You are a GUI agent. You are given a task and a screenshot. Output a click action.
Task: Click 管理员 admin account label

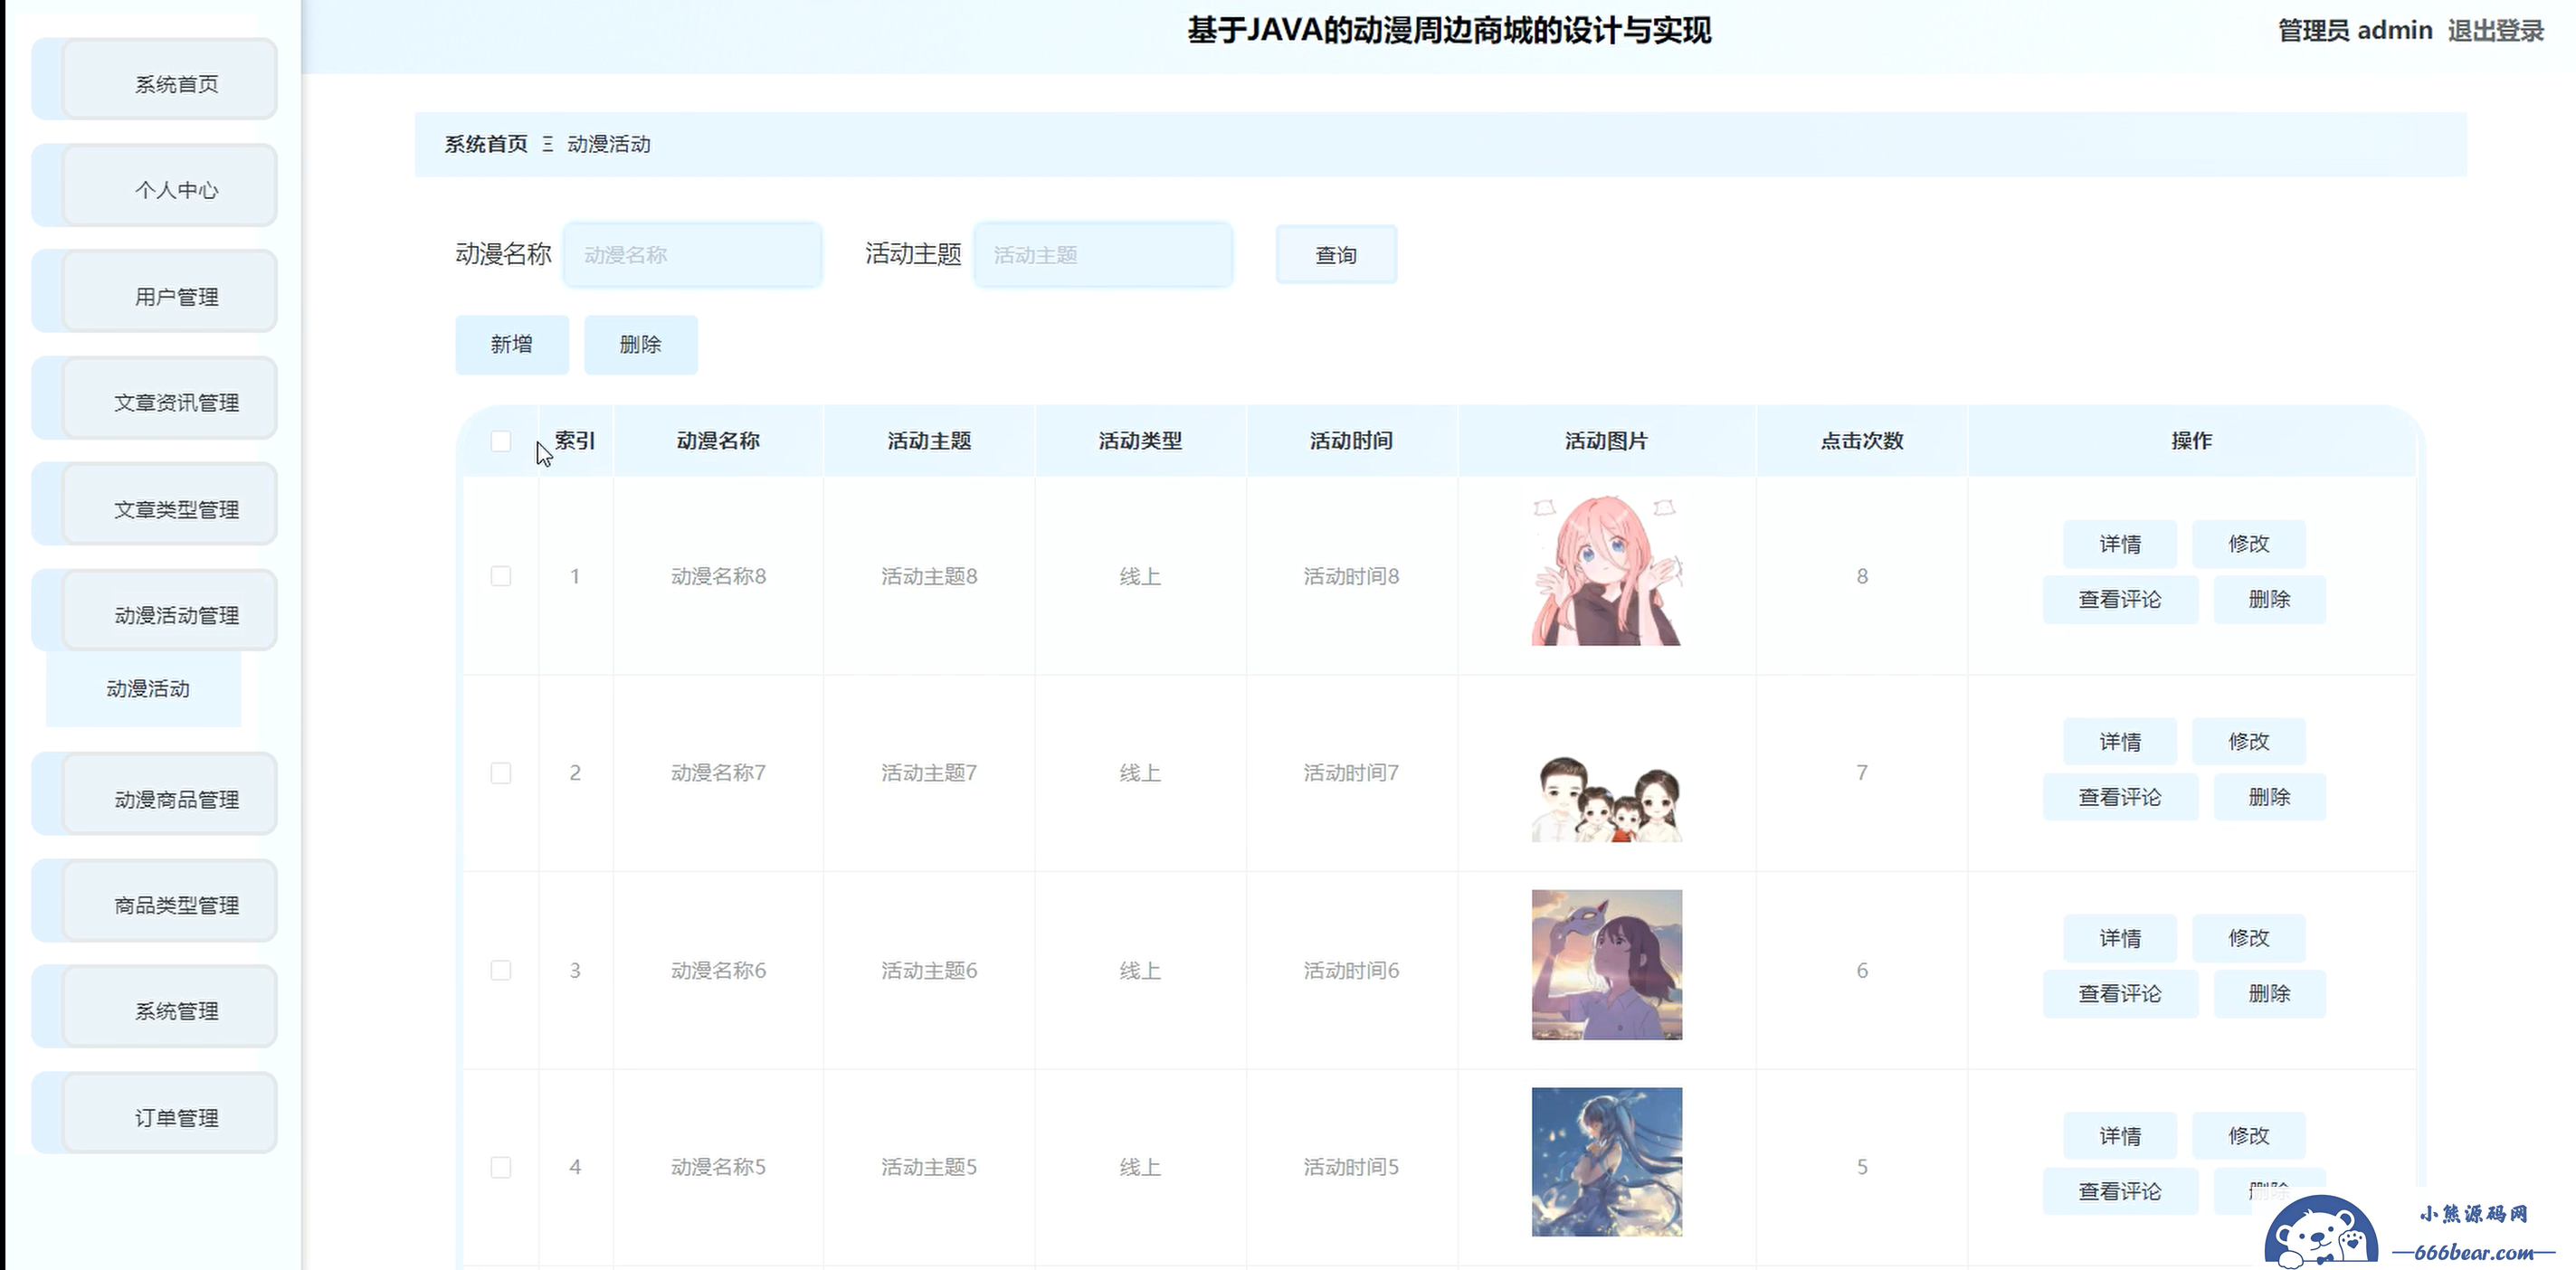click(x=2355, y=31)
